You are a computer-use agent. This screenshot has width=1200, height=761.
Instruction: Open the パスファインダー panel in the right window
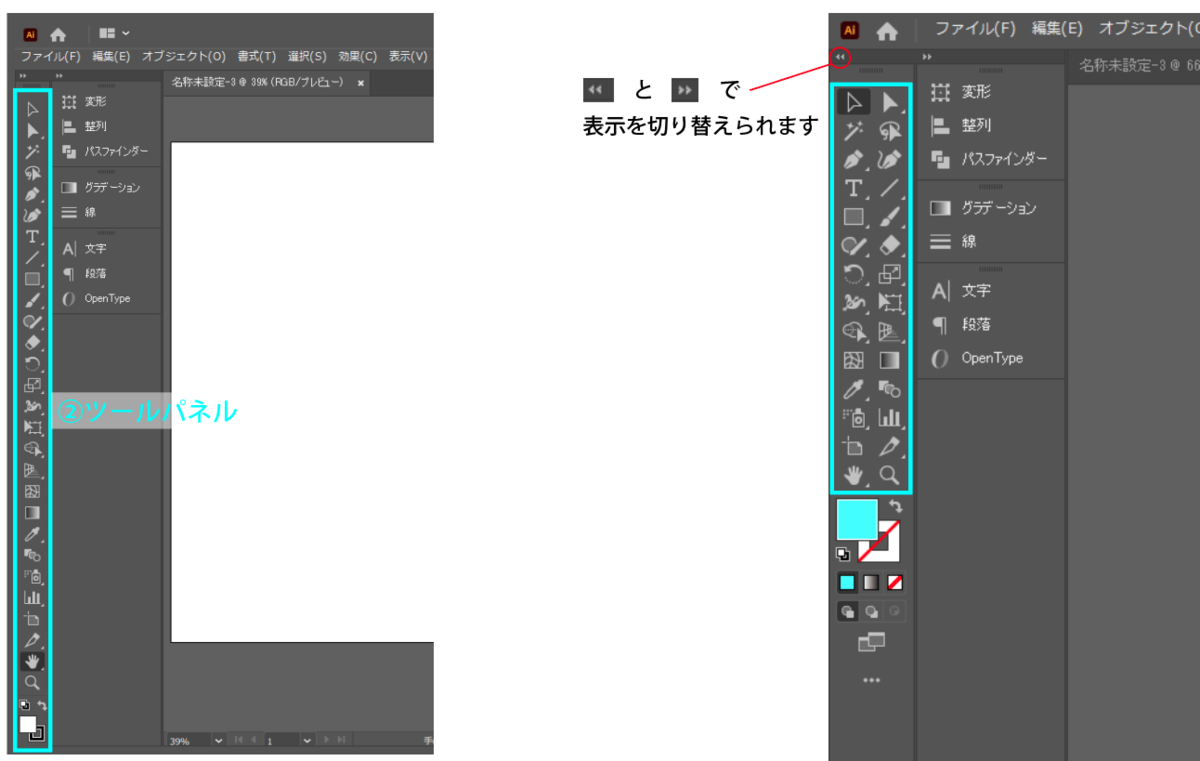pyautogui.click(x=990, y=159)
